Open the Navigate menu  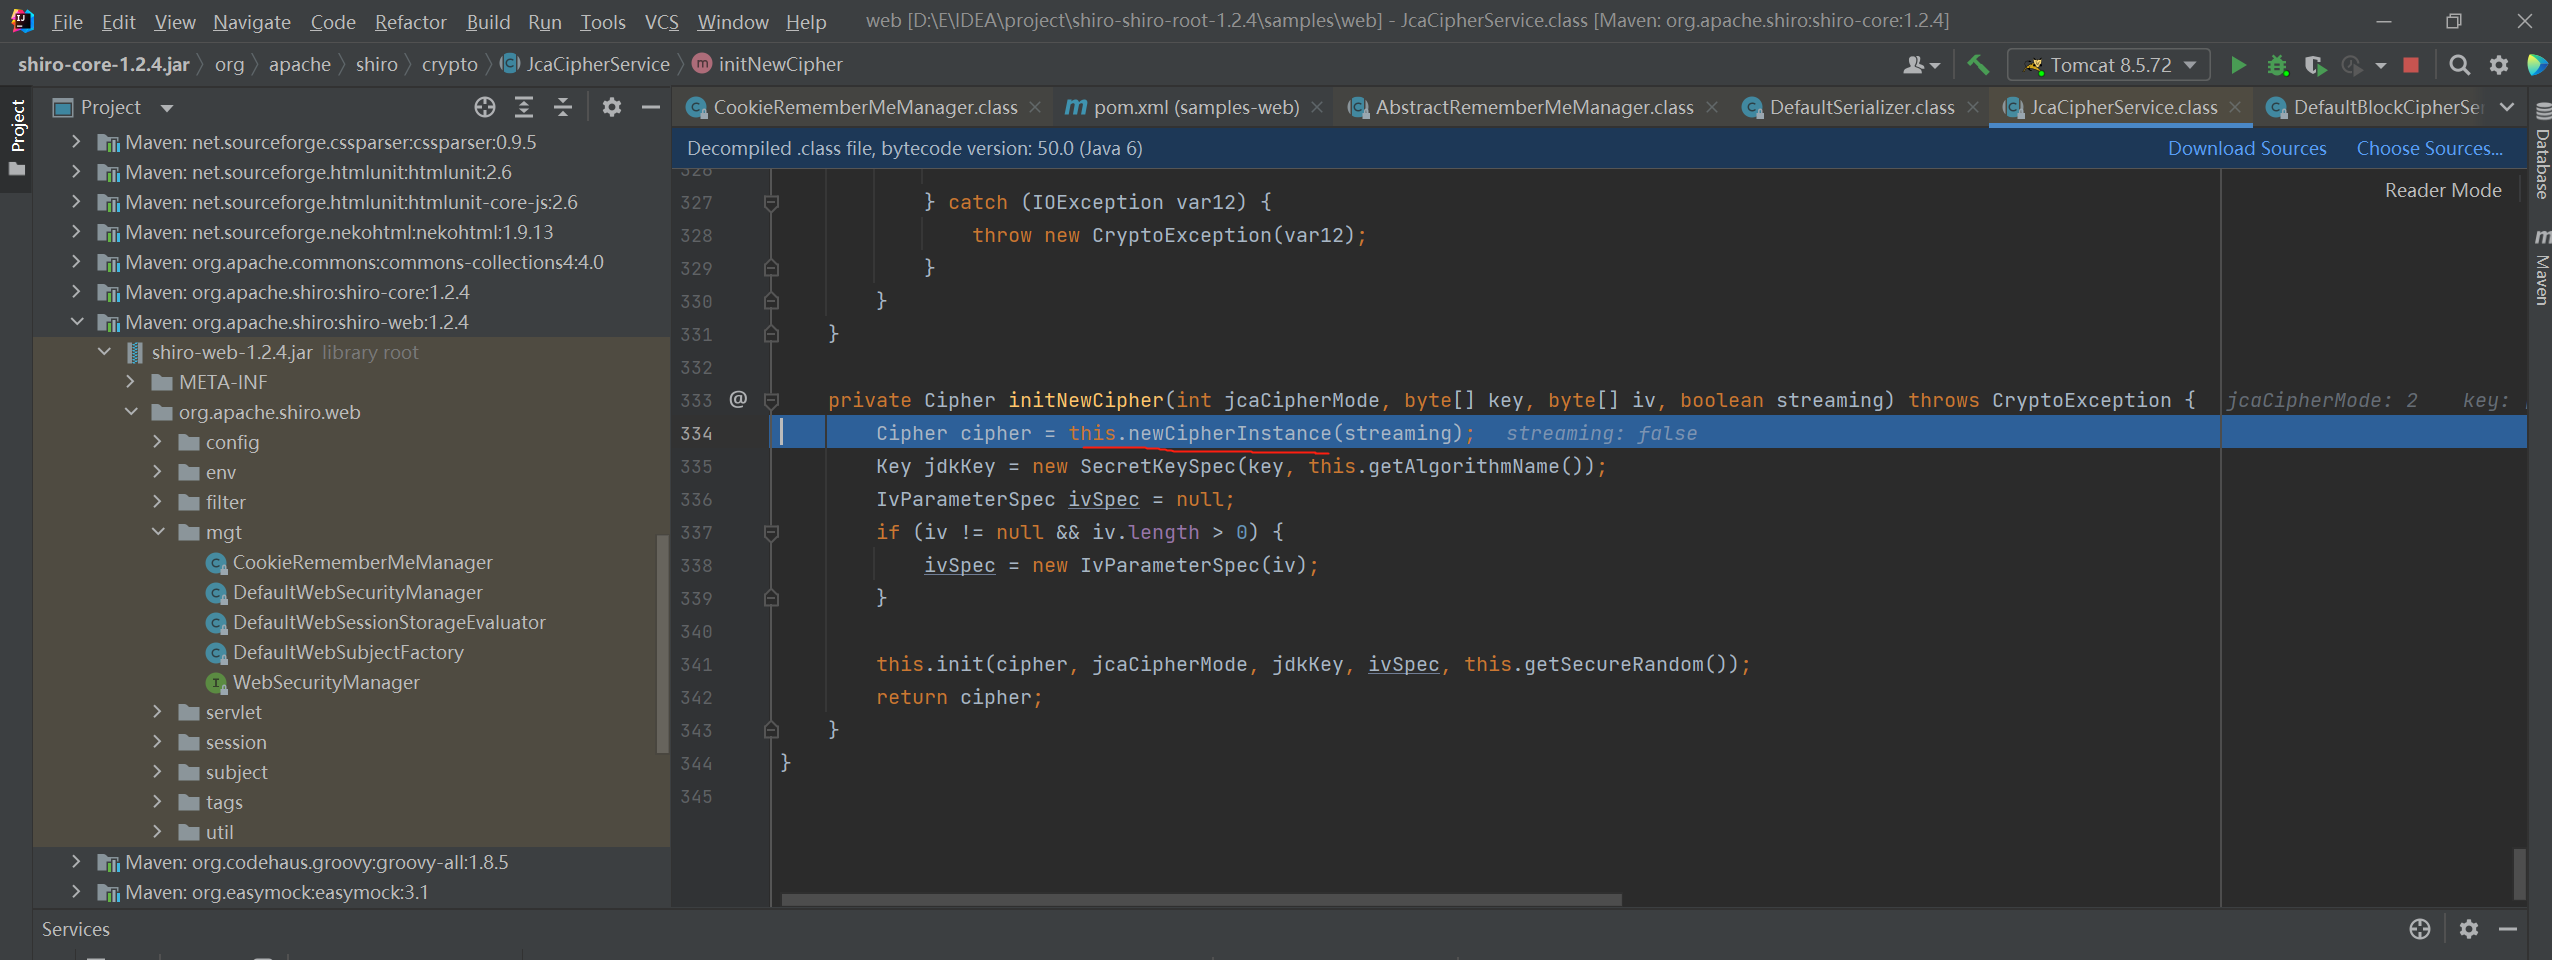(x=252, y=21)
